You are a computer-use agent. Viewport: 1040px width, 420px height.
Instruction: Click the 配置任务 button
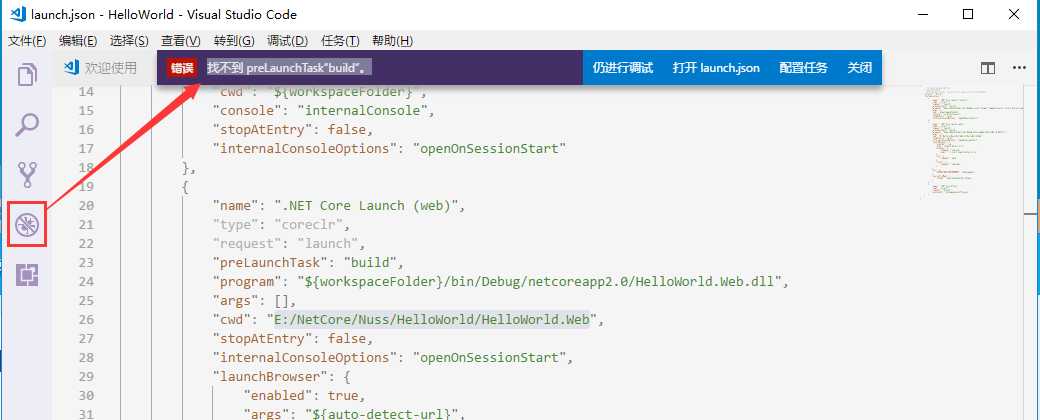[804, 68]
